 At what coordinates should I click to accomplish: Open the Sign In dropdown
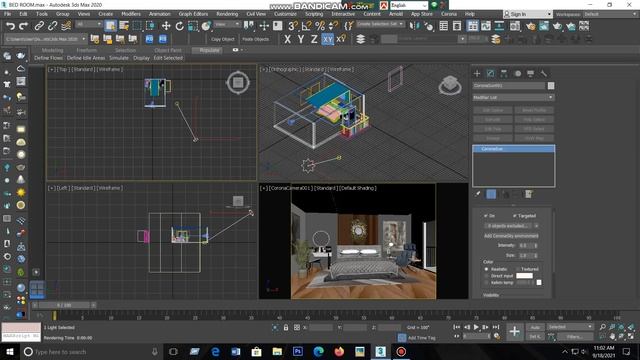coord(527,14)
